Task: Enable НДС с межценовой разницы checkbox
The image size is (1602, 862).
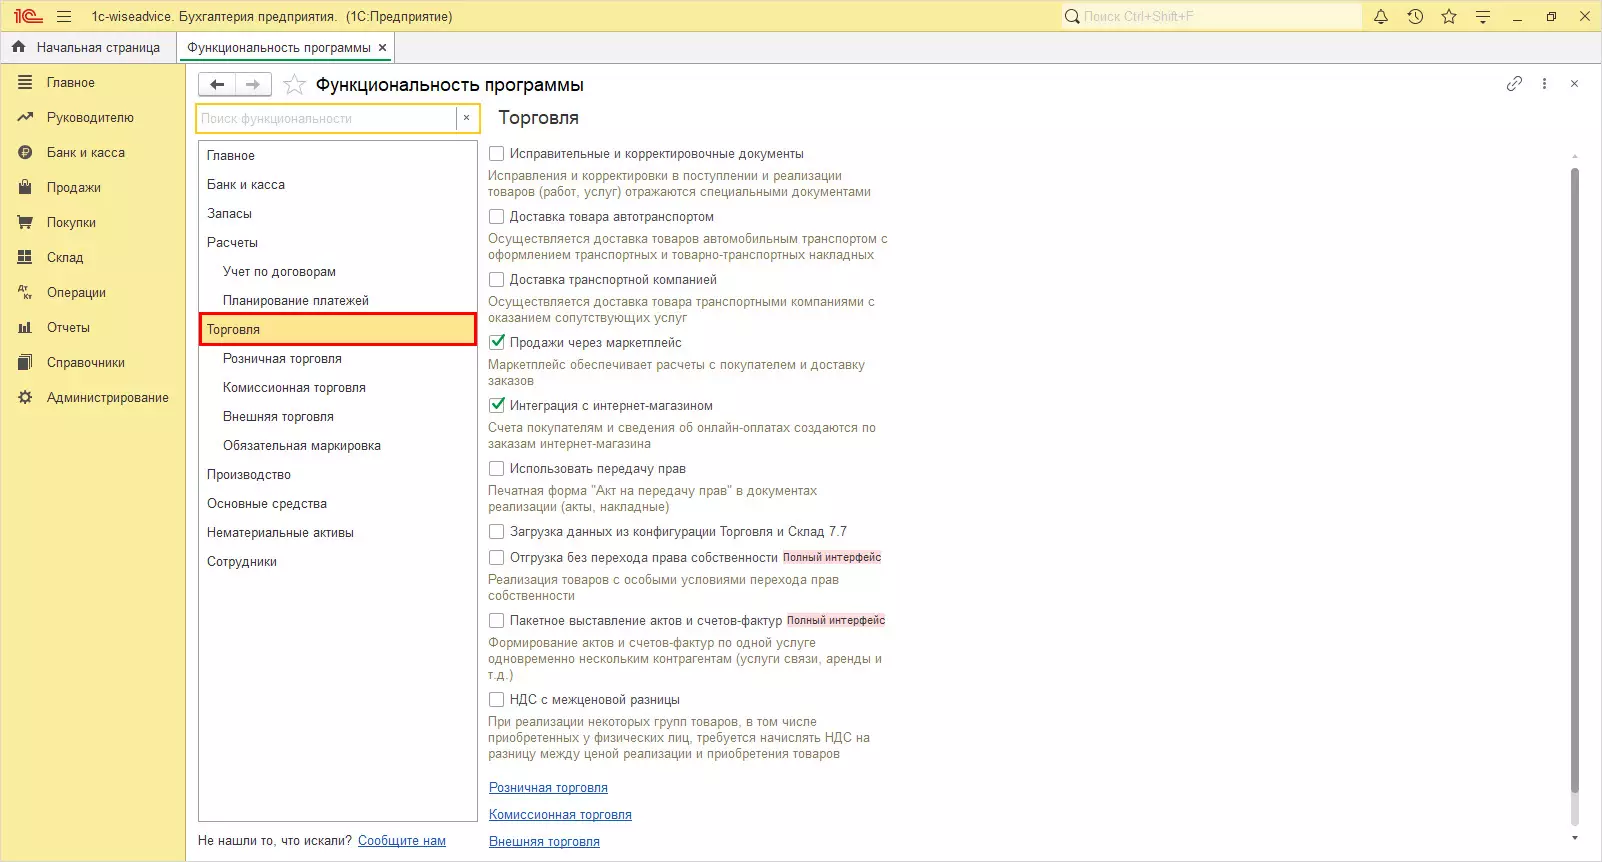Action: (x=496, y=699)
